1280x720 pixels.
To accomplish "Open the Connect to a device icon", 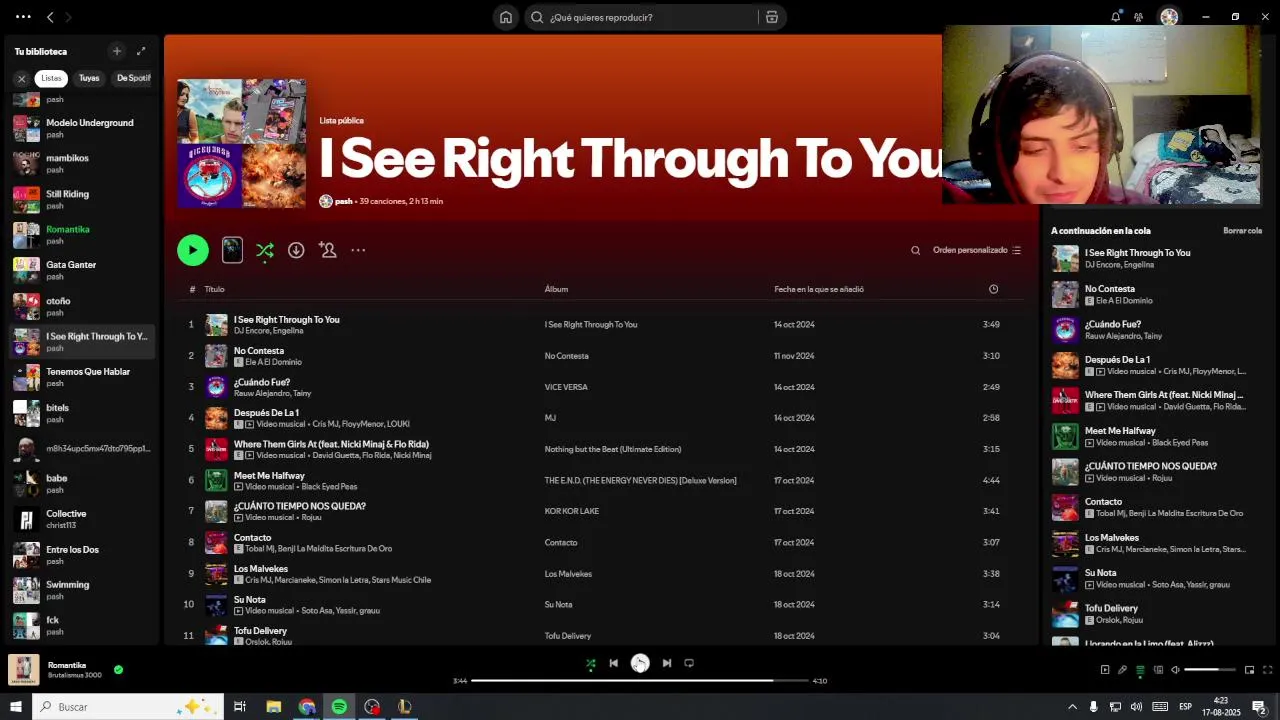I will click(1158, 670).
